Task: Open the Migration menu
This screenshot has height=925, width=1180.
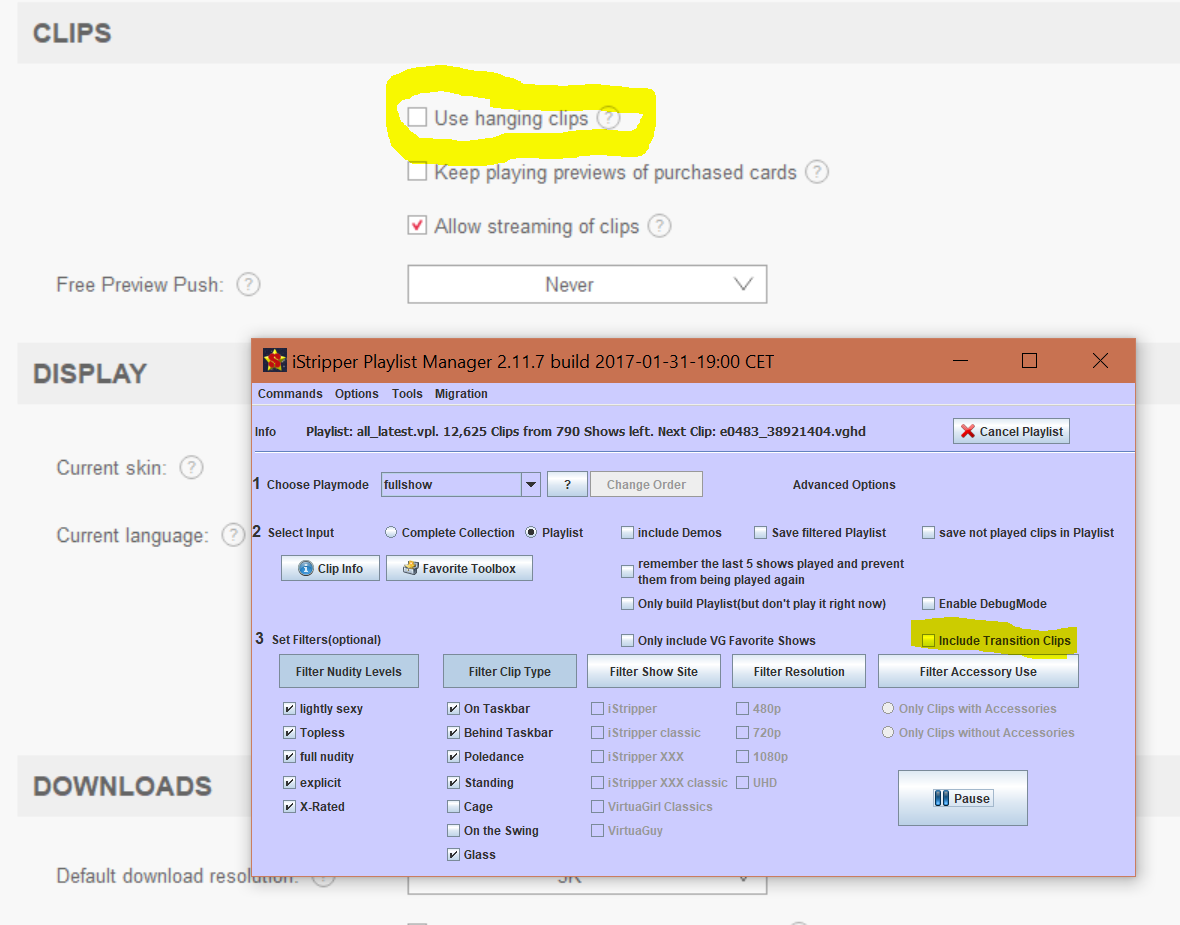Action: click(461, 394)
